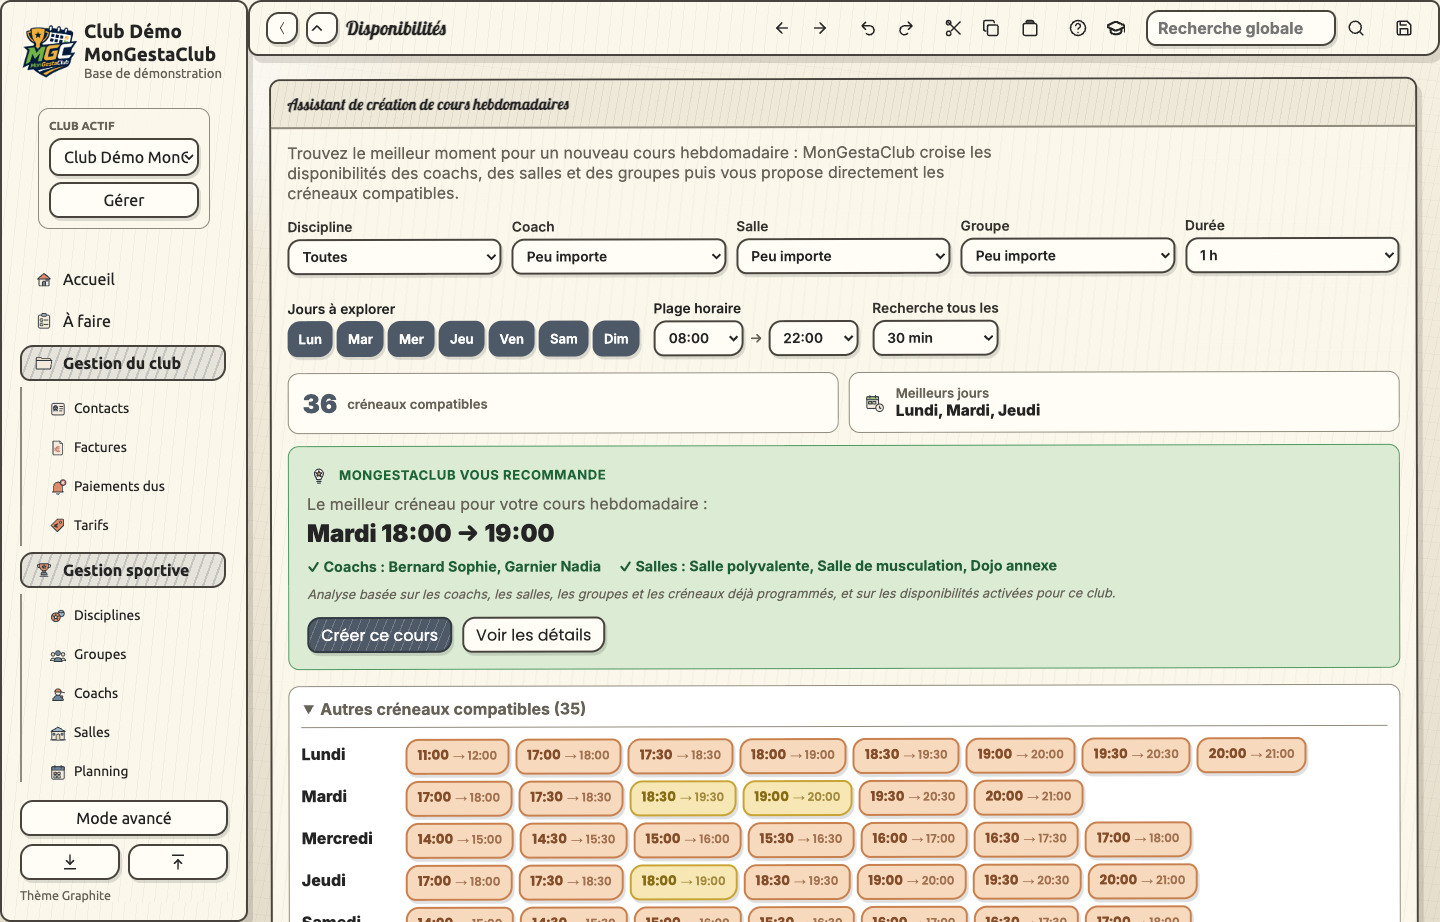Open the 30 min interval dropdown
The height and width of the screenshot is (922, 1440).
click(x=935, y=338)
